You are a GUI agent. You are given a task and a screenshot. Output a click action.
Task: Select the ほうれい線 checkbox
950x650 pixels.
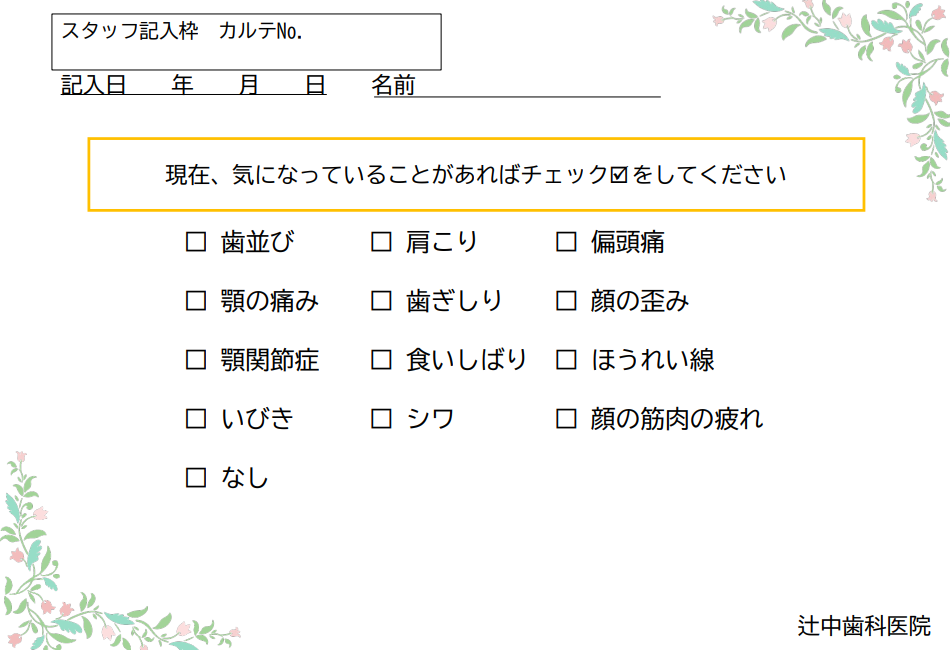coord(566,360)
